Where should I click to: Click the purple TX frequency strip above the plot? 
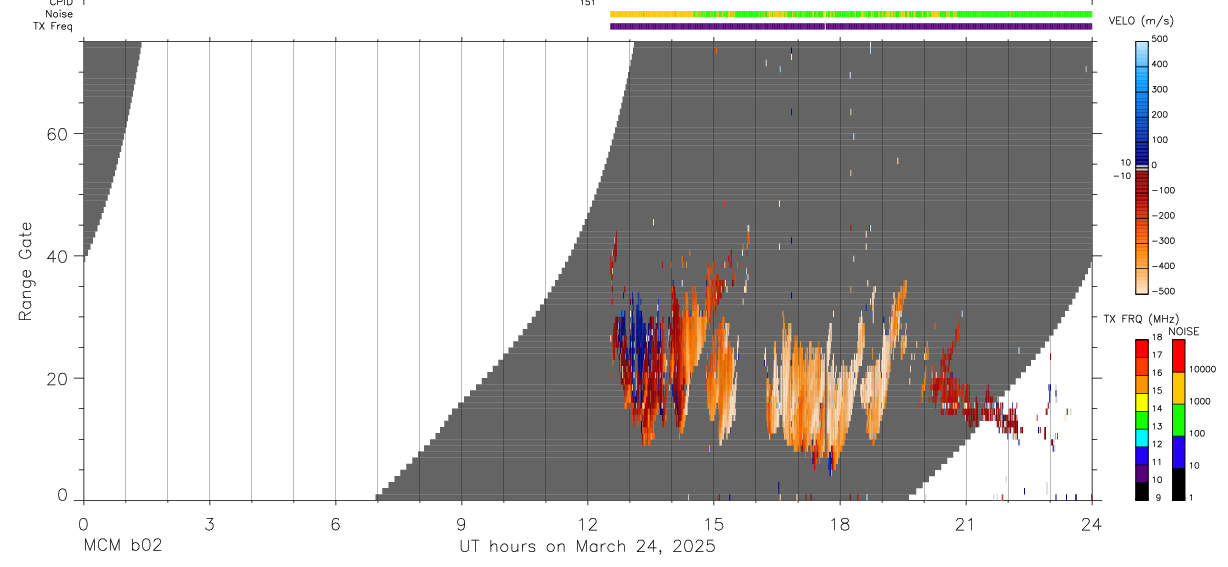851,26
